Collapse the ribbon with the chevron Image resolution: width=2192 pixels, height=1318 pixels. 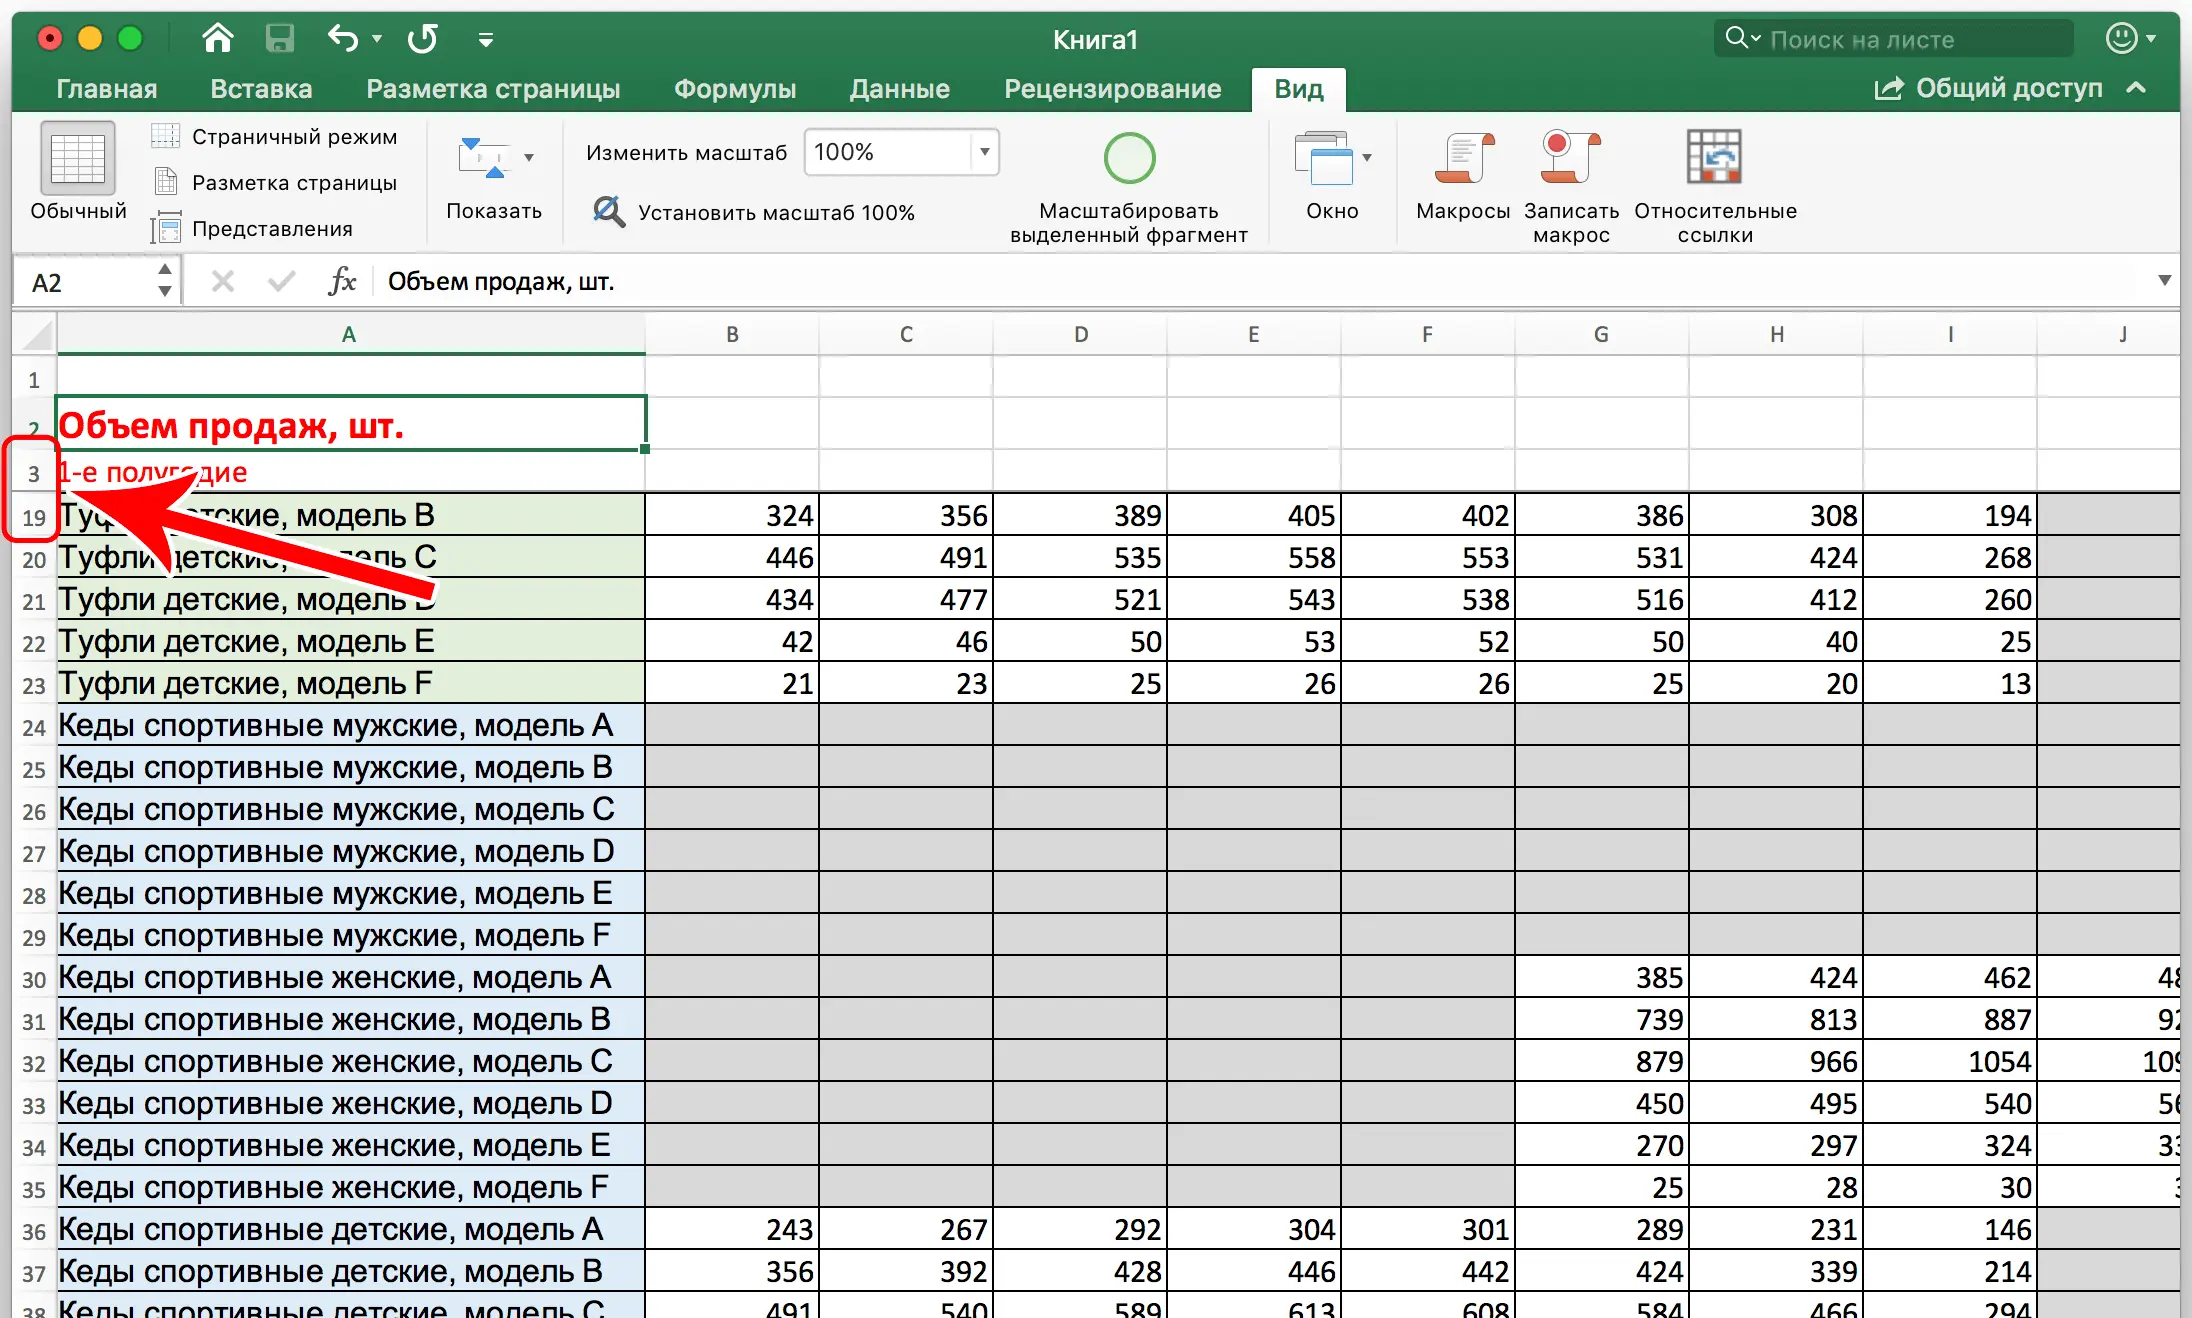2136,88
